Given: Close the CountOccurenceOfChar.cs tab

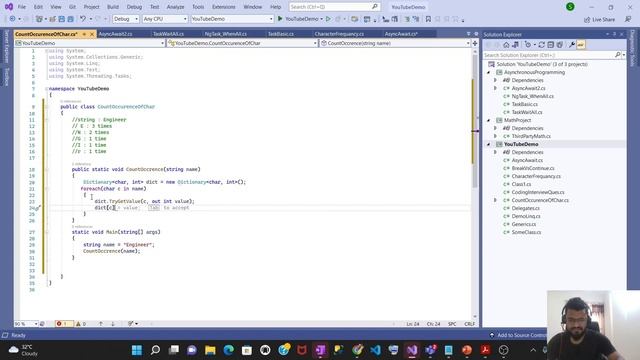Looking at the screenshot, I should [x=92, y=34].
